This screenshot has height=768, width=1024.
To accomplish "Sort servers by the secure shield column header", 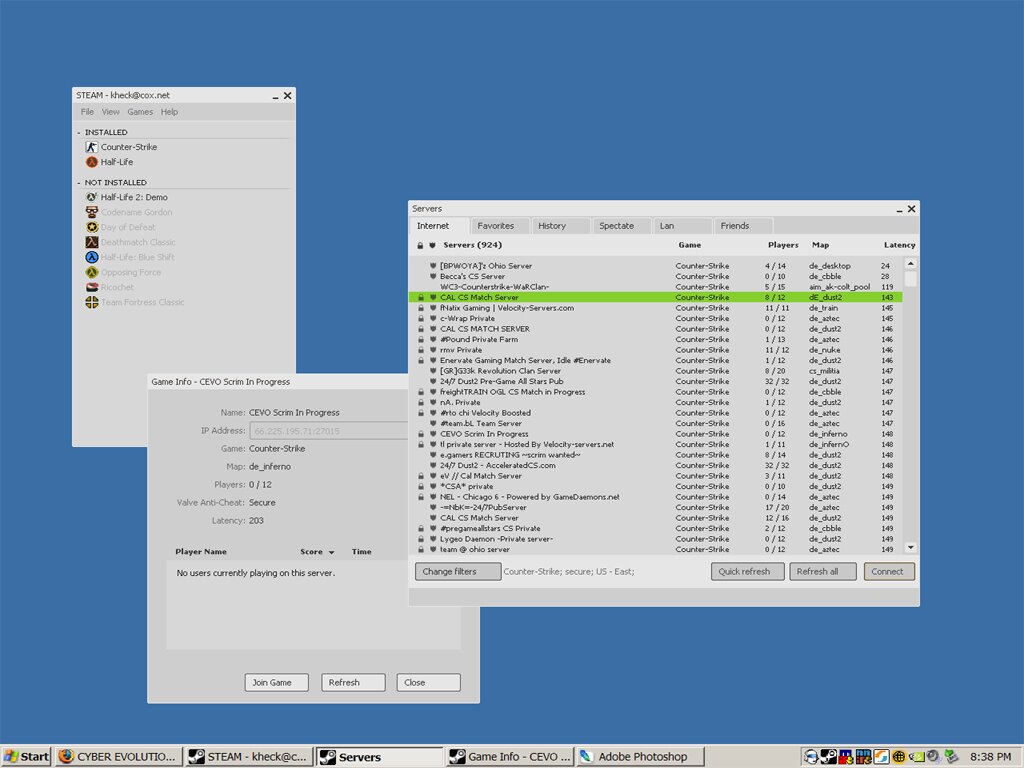I will point(432,246).
